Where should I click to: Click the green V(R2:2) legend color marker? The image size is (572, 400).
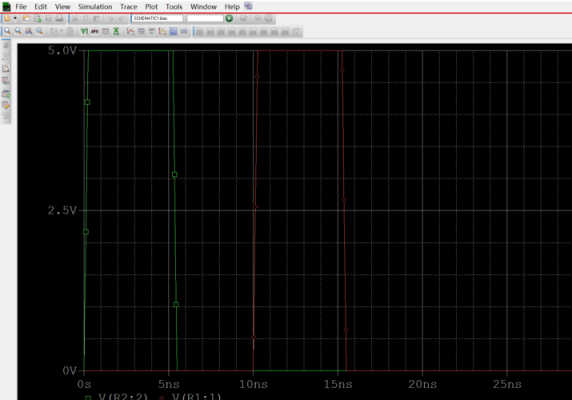pyautogui.click(x=88, y=397)
